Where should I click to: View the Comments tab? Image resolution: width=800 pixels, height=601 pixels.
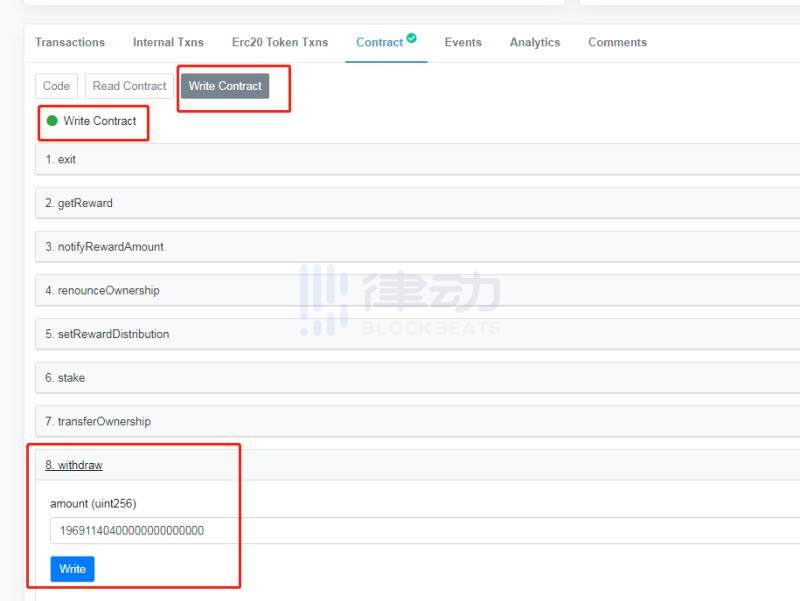click(617, 42)
